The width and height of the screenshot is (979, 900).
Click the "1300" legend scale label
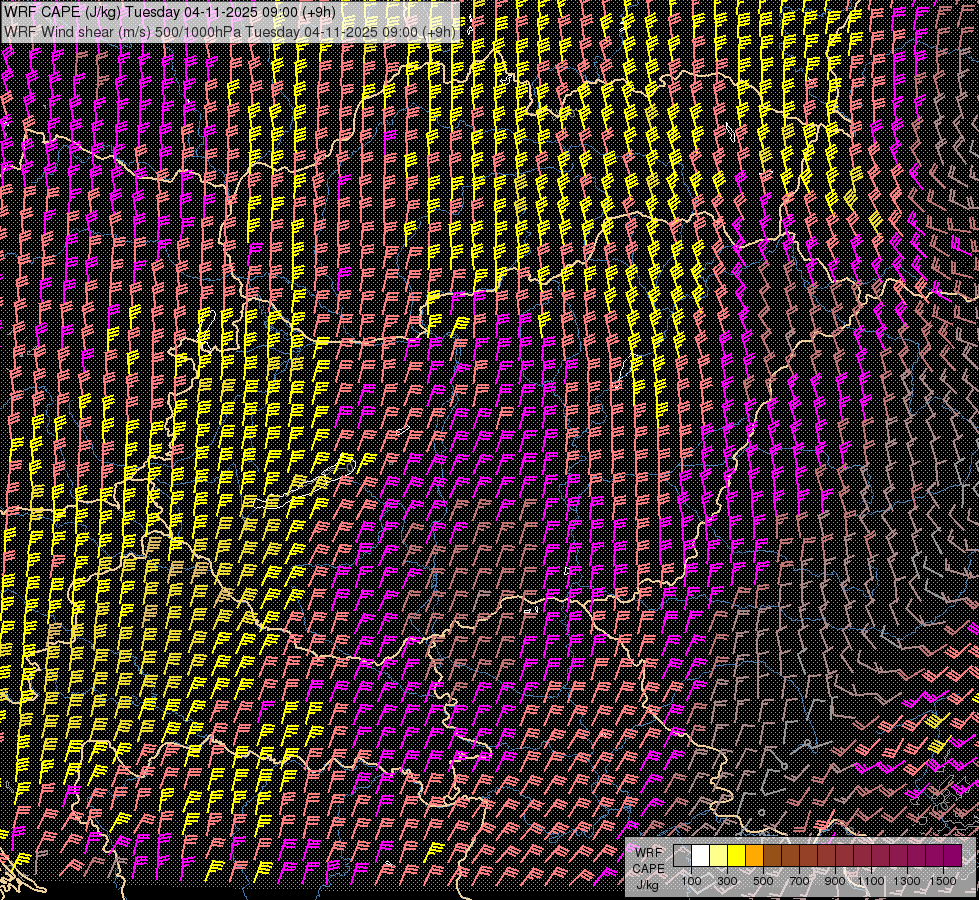pos(907,880)
